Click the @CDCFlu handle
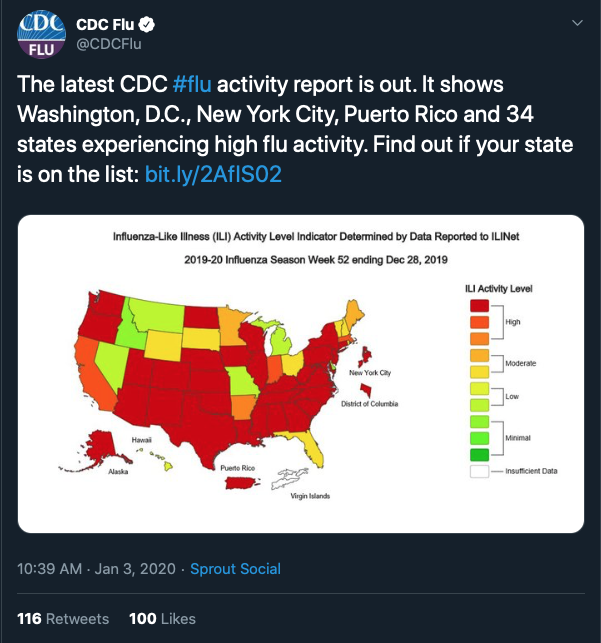Viewport: 601px width, 643px height. [109, 42]
